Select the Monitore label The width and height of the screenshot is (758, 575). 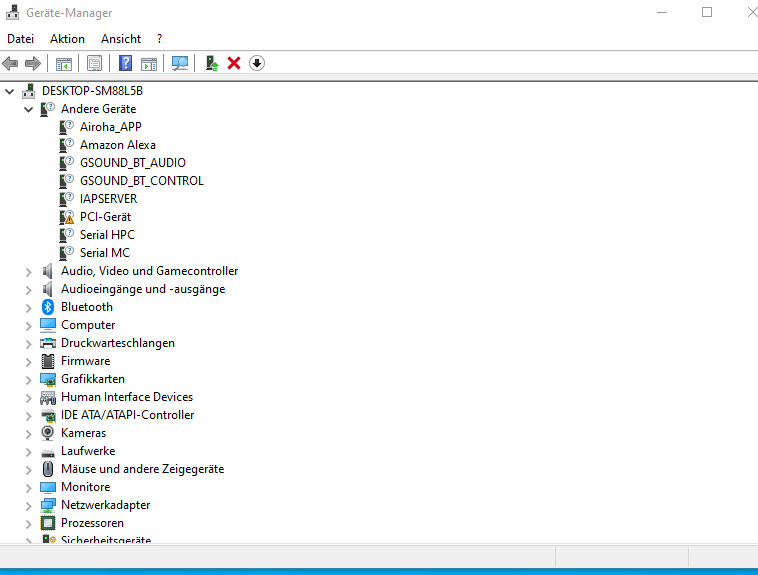click(x=86, y=487)
